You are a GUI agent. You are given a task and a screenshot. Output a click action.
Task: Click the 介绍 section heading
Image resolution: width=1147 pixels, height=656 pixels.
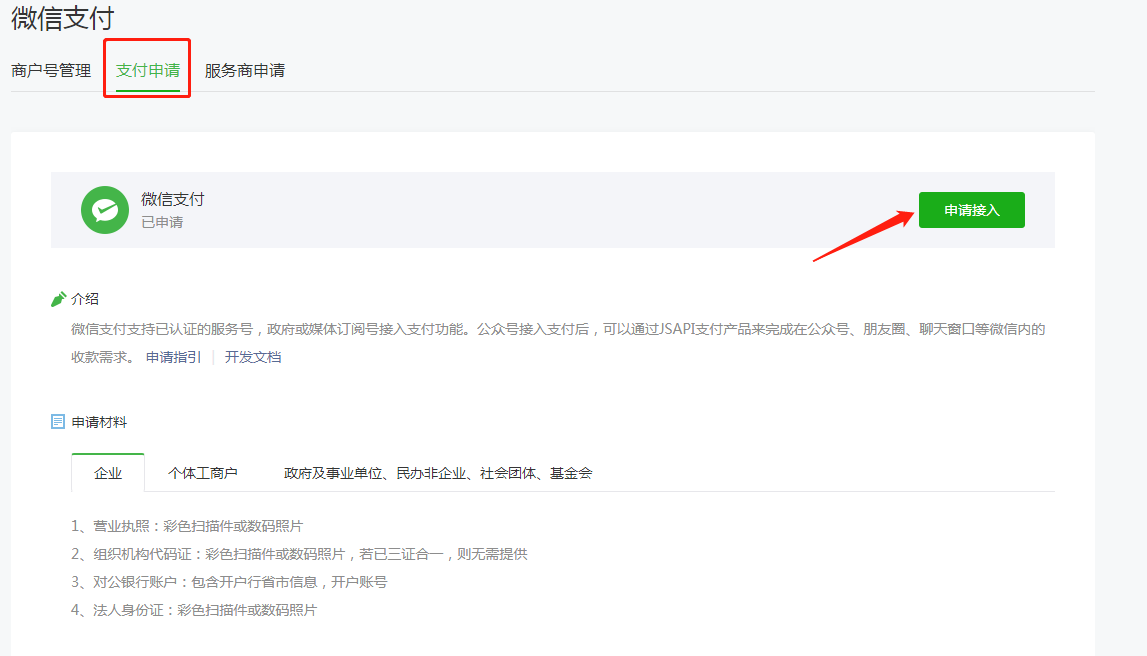point(85,299)
